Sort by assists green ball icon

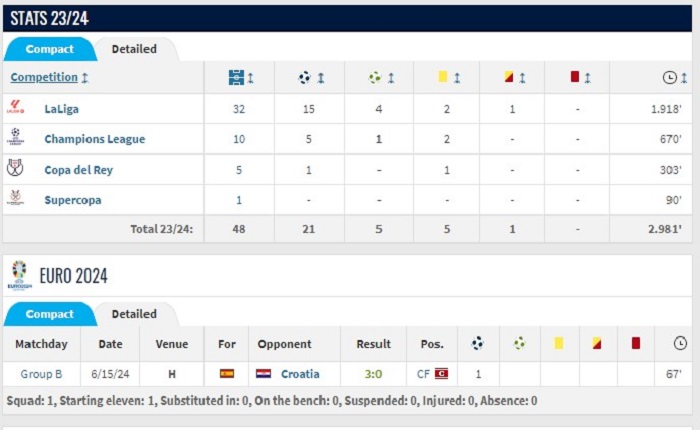[x=375, y=78]
